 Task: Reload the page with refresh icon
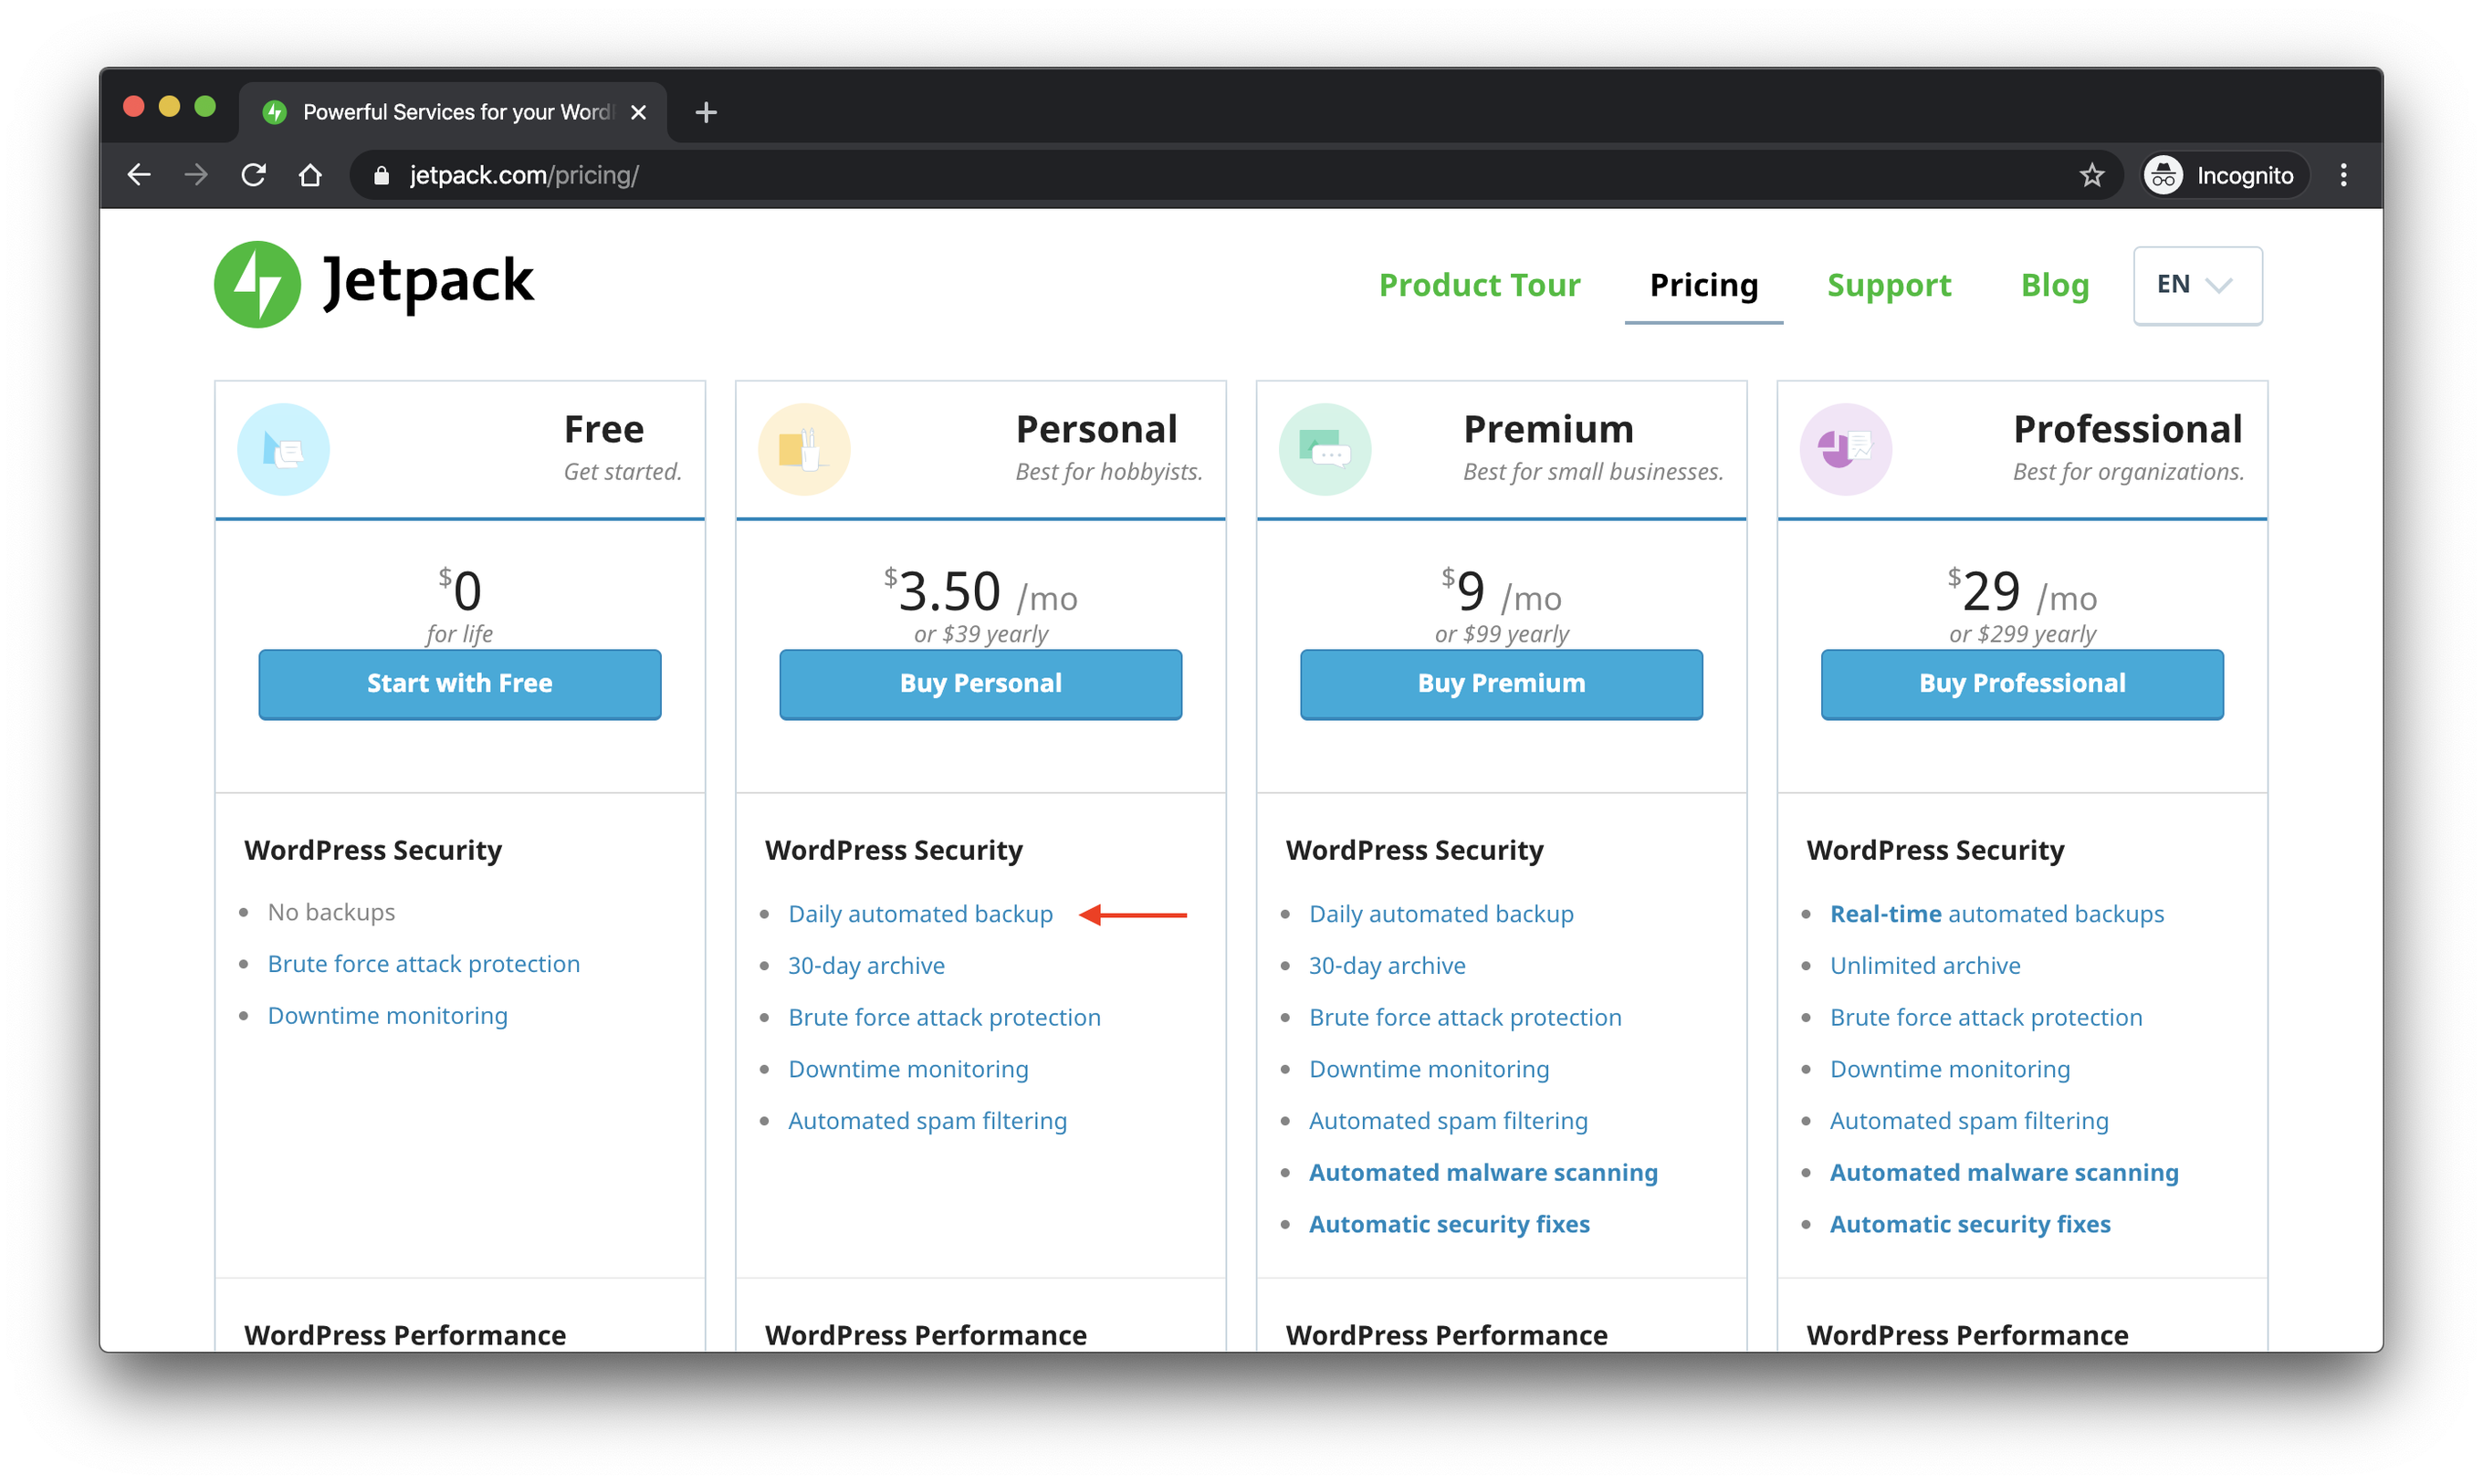(253, 175)
